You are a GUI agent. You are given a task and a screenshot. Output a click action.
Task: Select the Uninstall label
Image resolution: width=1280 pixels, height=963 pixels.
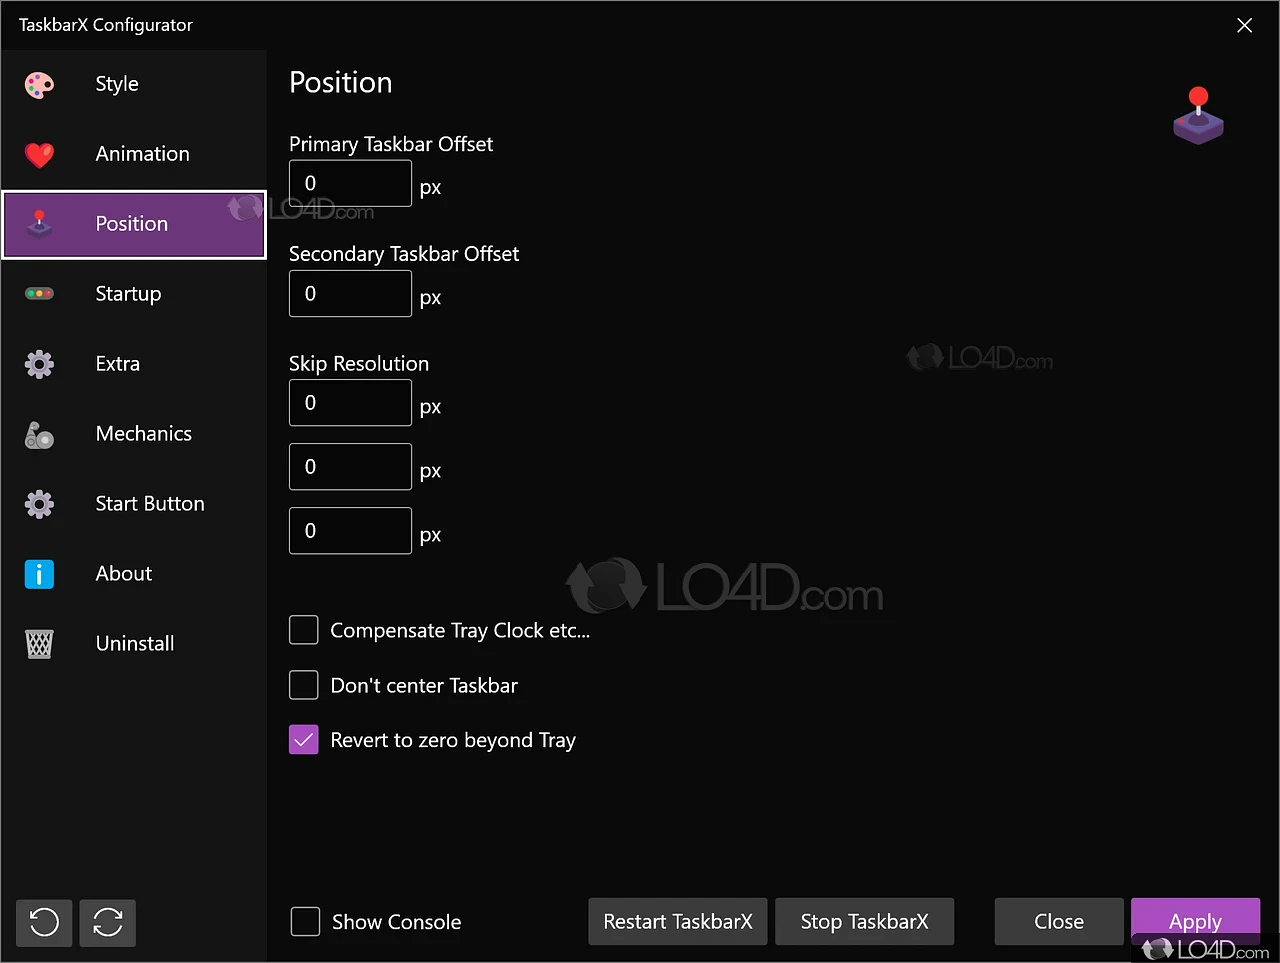pyautogui.click(x=135, y=644)
